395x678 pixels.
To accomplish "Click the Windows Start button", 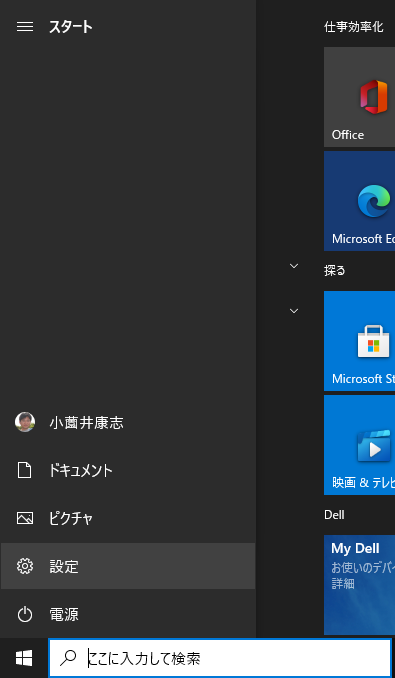I will [24, 658].
